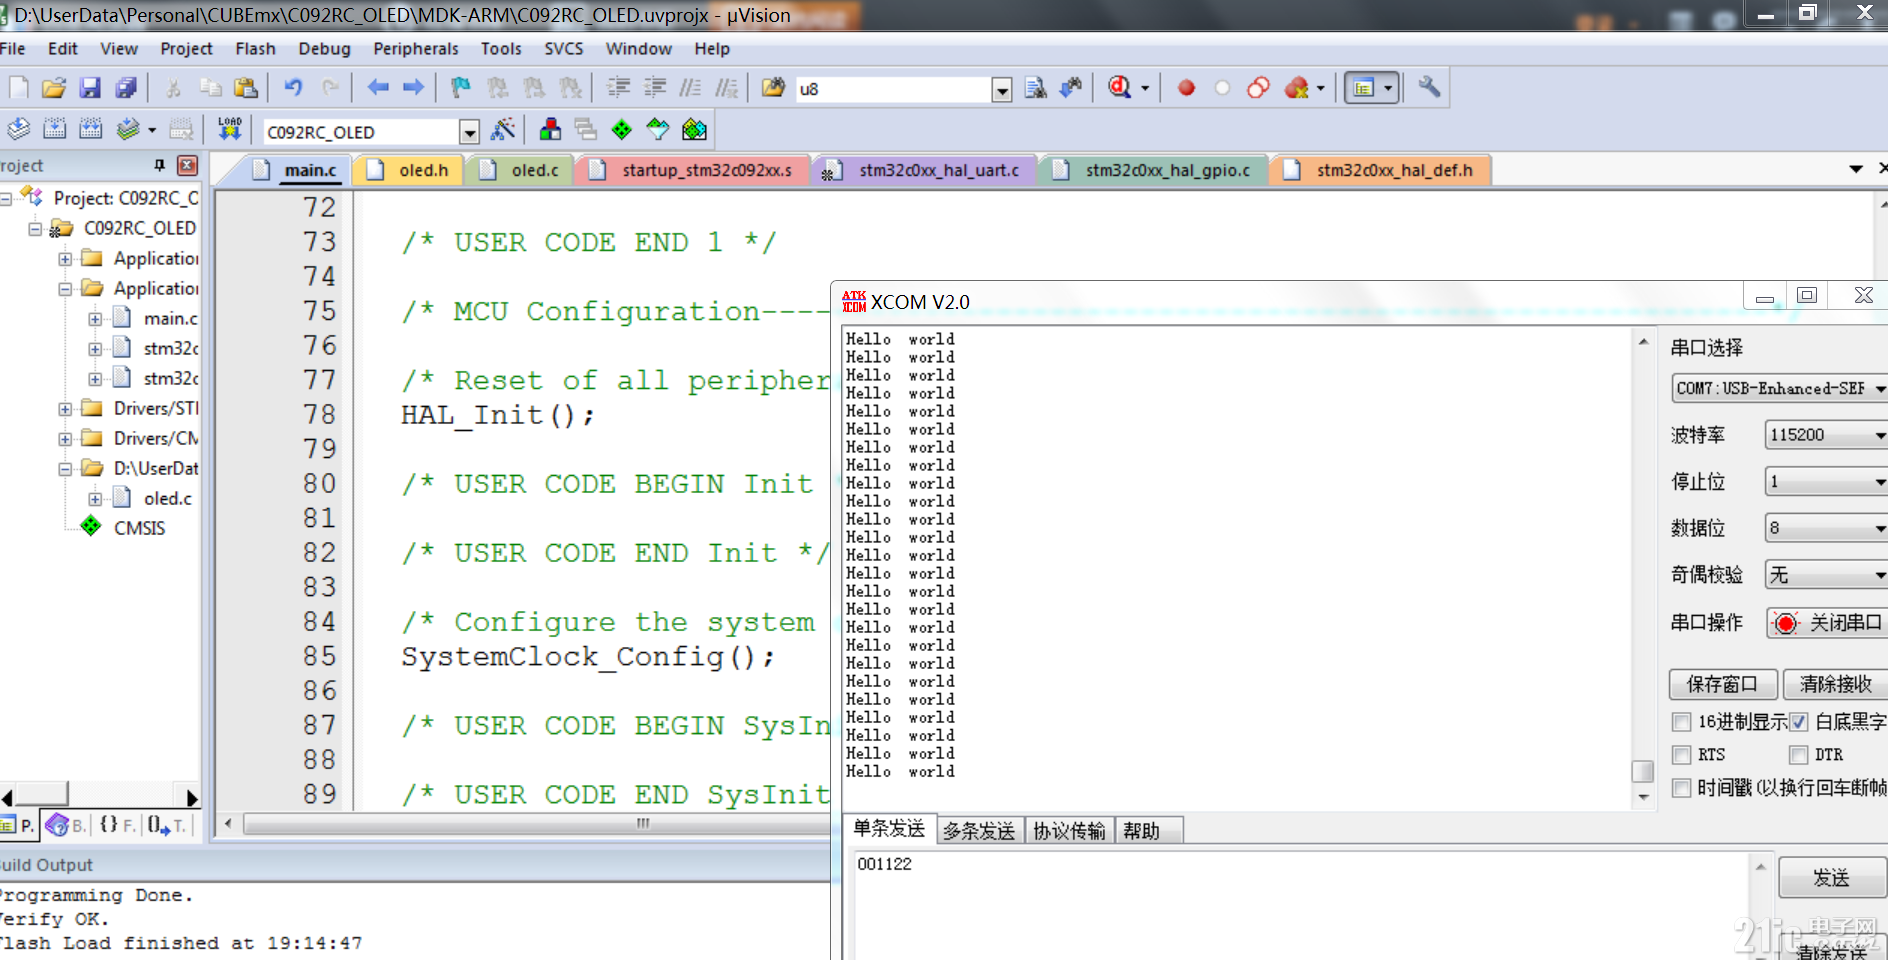Expand the oled.c node in project tree
This screenshot has height=960, width=1888.
pos(95,499)
